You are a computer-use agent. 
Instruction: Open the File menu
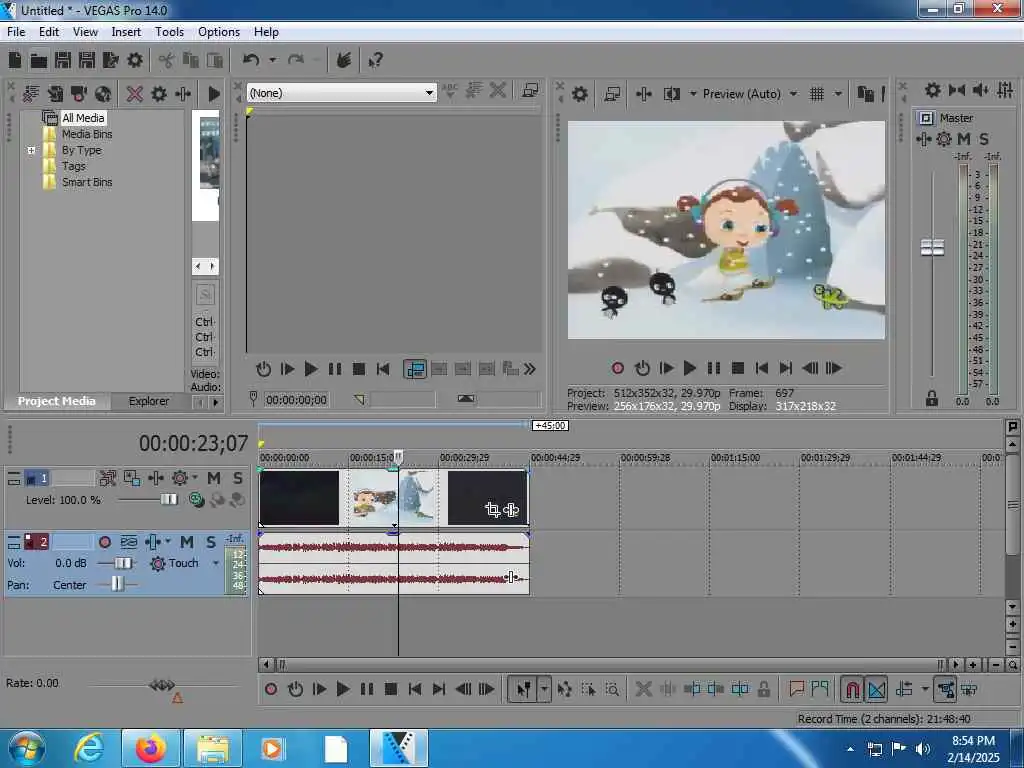point(16,31)
